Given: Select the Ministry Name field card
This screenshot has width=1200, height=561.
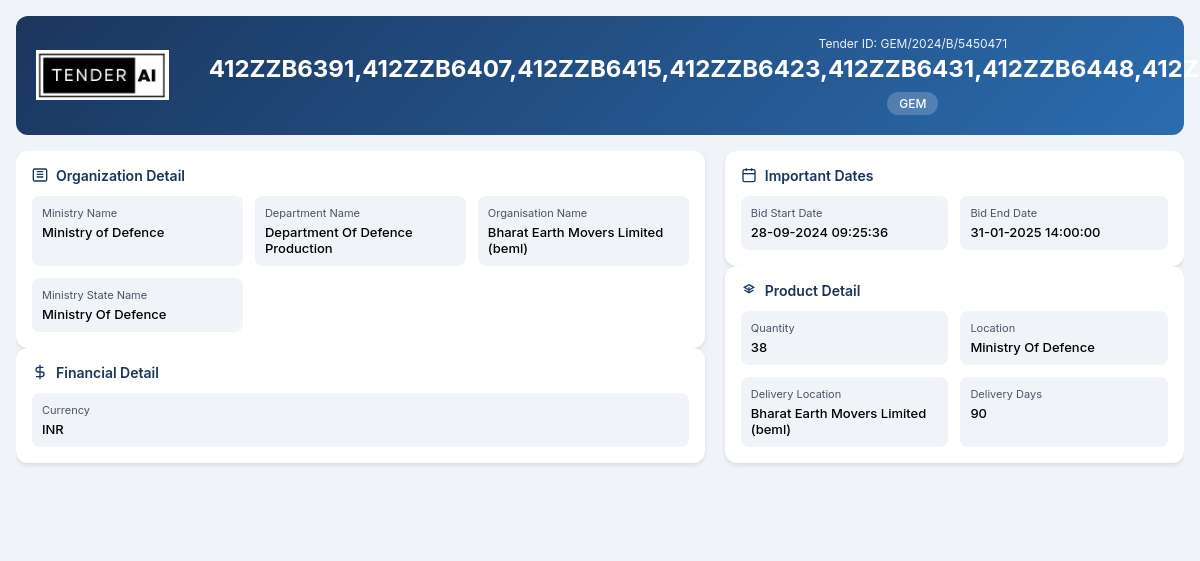Looking at the screenshot, I should click(x=137, y=231).
